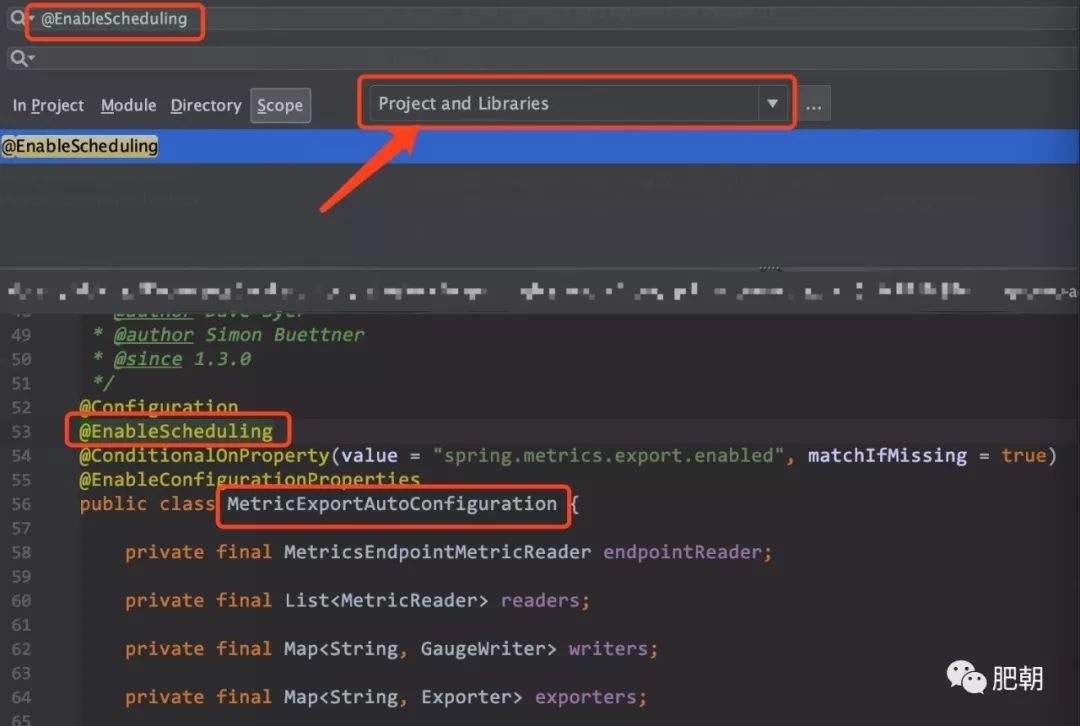Focus the empty replace input field
The height and width of the screenshot is (726, 1080).
544,59
